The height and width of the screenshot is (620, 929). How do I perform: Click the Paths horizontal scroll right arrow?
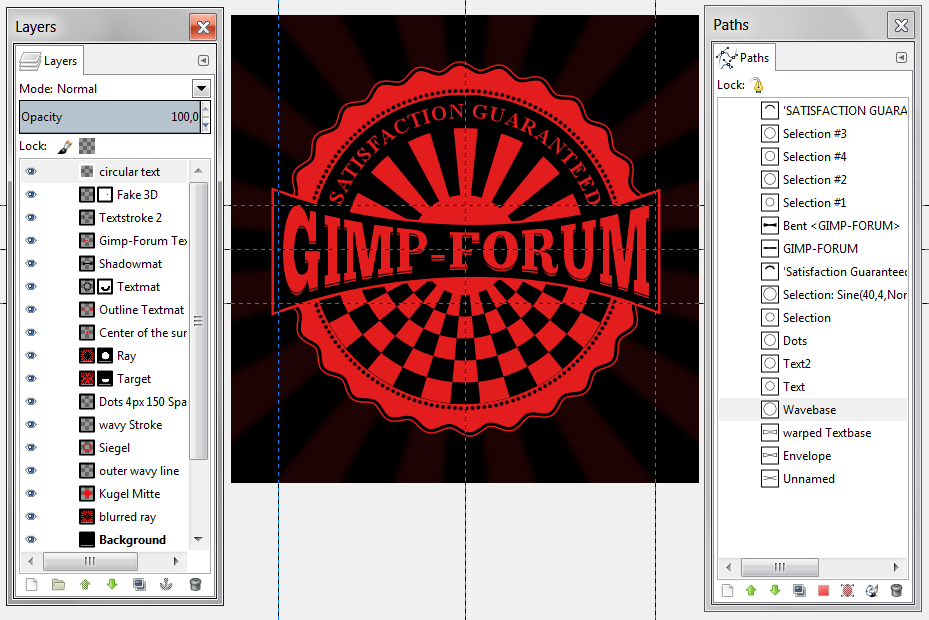point(896,567)
